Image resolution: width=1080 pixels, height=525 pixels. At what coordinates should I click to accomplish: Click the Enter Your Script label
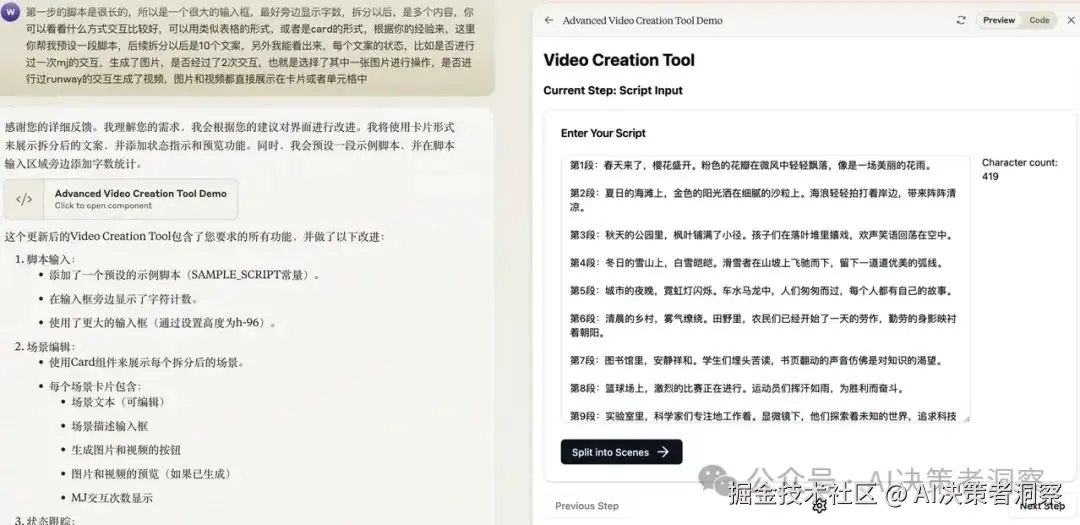click(603, 133)
